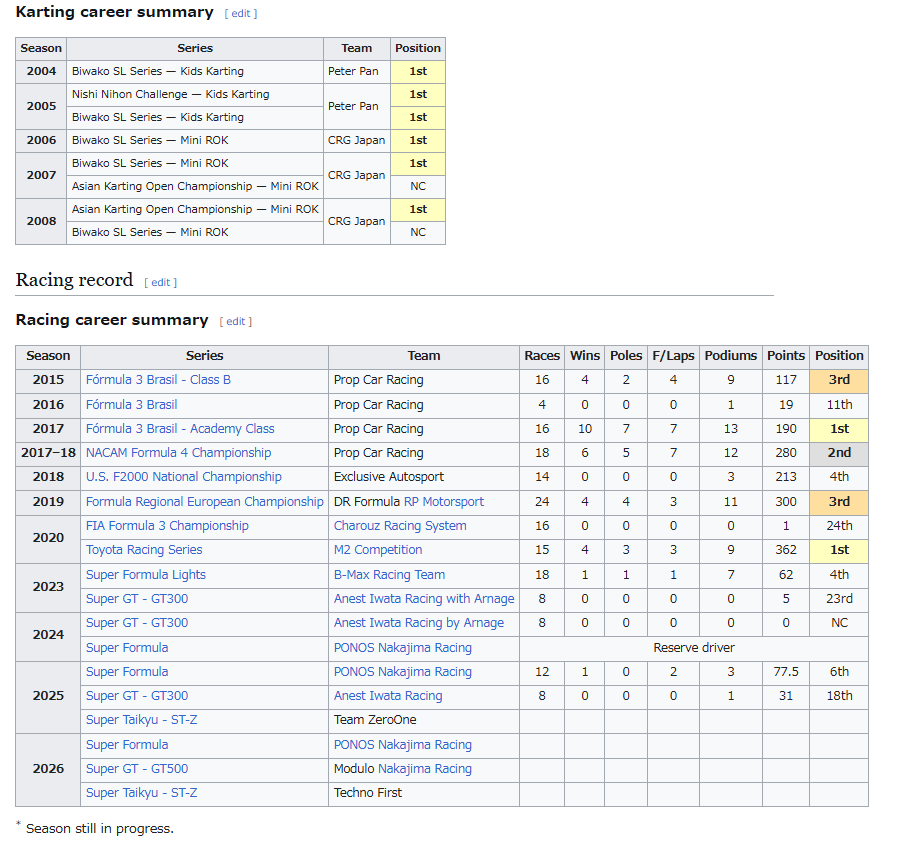This screenshot has height=843, width=897.
Task: Select the '2017–18' season cell
Action: pos(48,453)
